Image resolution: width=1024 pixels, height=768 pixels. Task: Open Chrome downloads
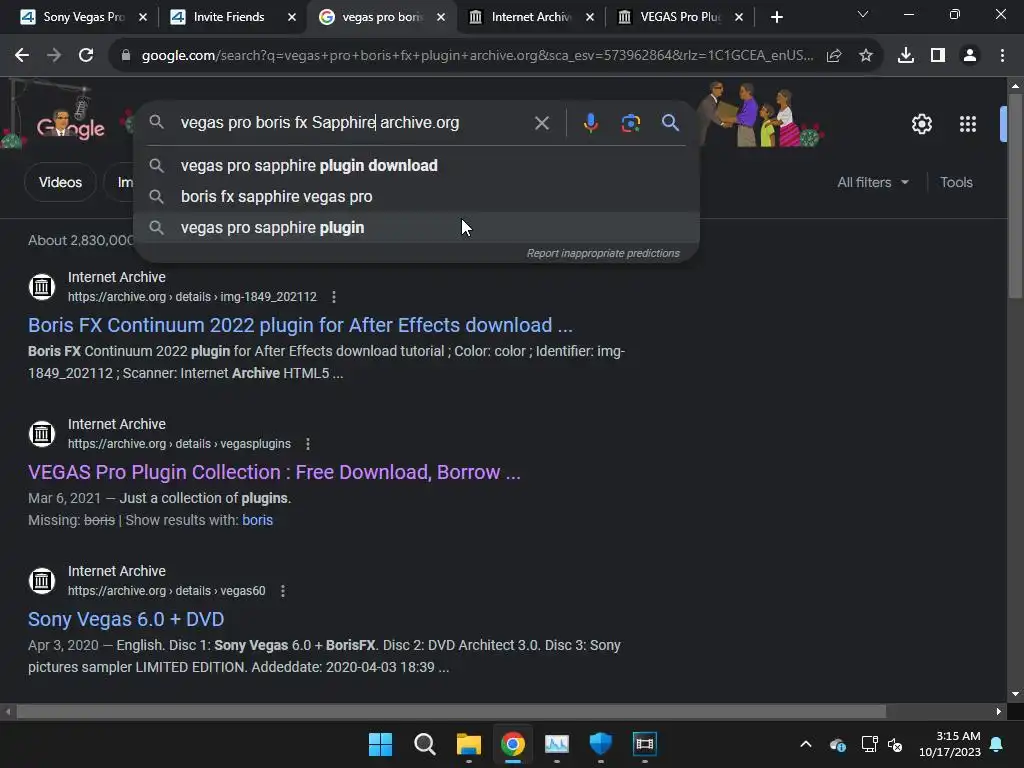tap(906, 56)
